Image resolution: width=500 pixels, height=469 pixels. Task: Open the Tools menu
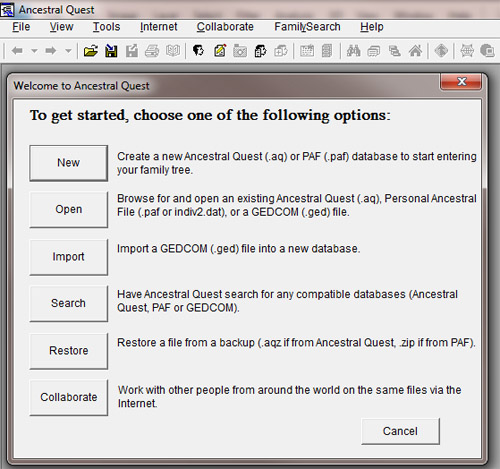click(106, 27)
